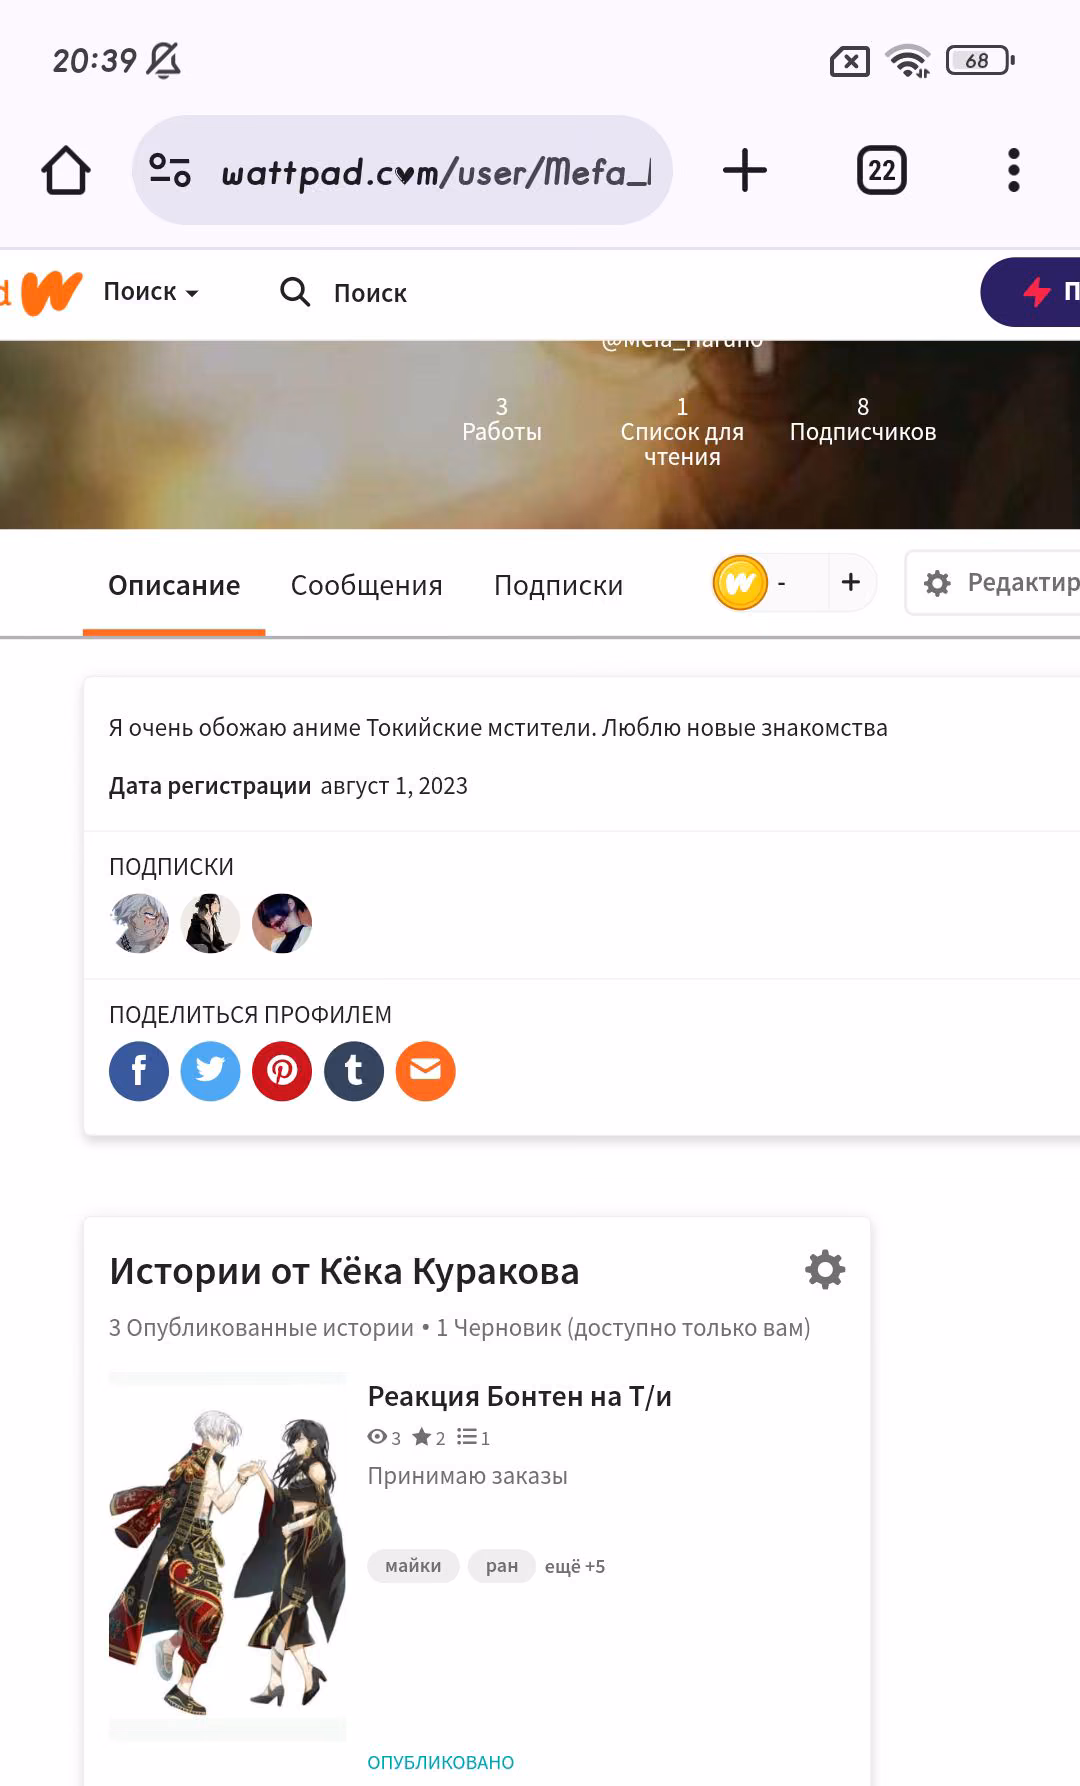Screen dimensions: 1080x1786
Task: Tap the story views eye icon
Action: (x=377, y=1437)
